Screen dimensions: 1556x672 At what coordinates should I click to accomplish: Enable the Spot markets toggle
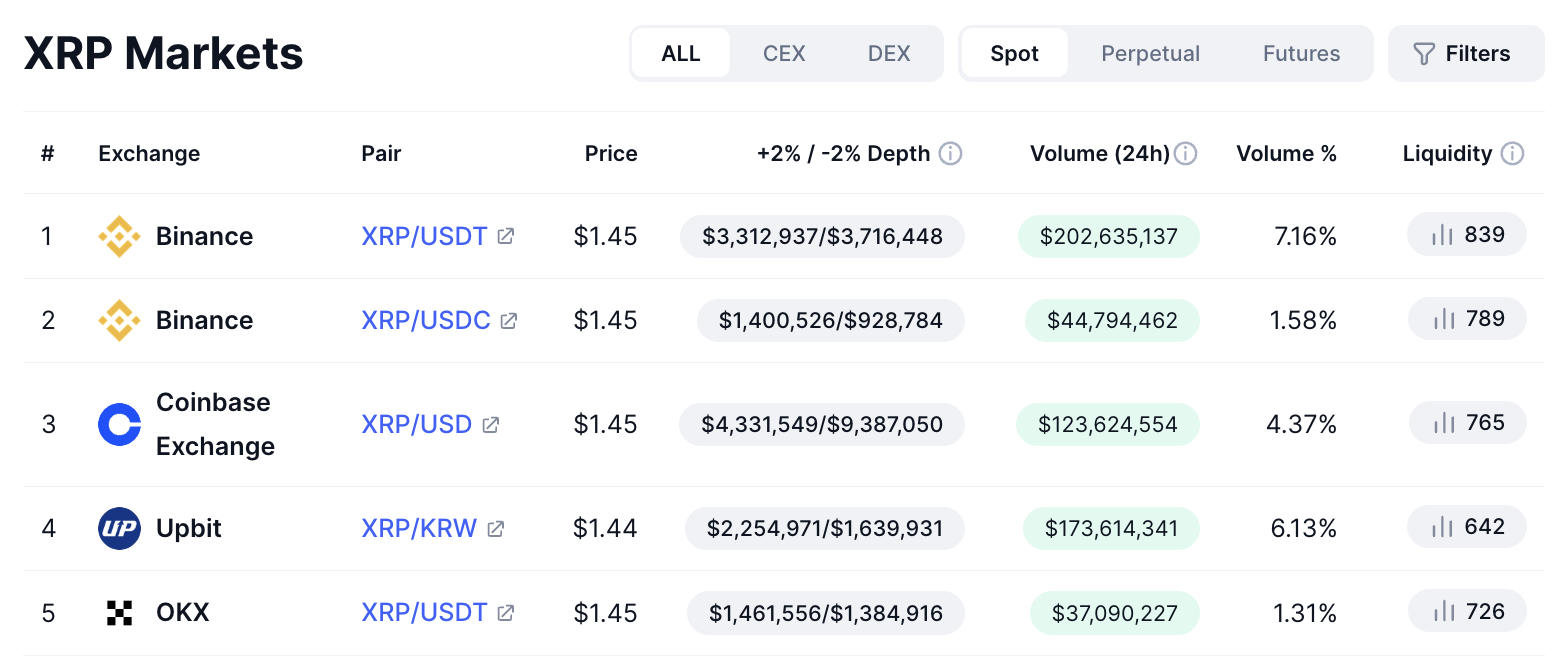point(1014,53)
